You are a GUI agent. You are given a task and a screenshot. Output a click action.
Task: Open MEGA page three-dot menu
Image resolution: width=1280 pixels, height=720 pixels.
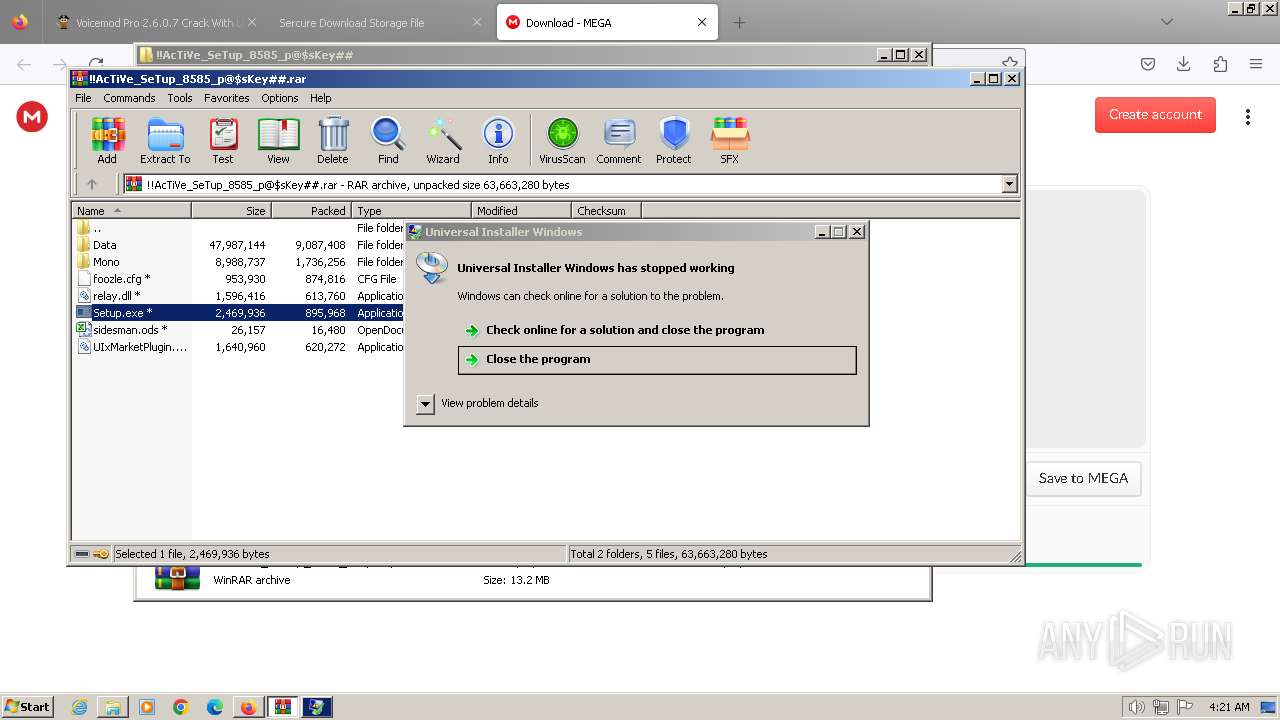1247,116
